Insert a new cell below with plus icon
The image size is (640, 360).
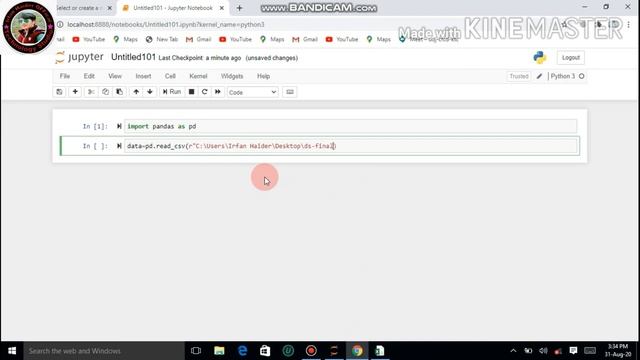tap(75, 92)
